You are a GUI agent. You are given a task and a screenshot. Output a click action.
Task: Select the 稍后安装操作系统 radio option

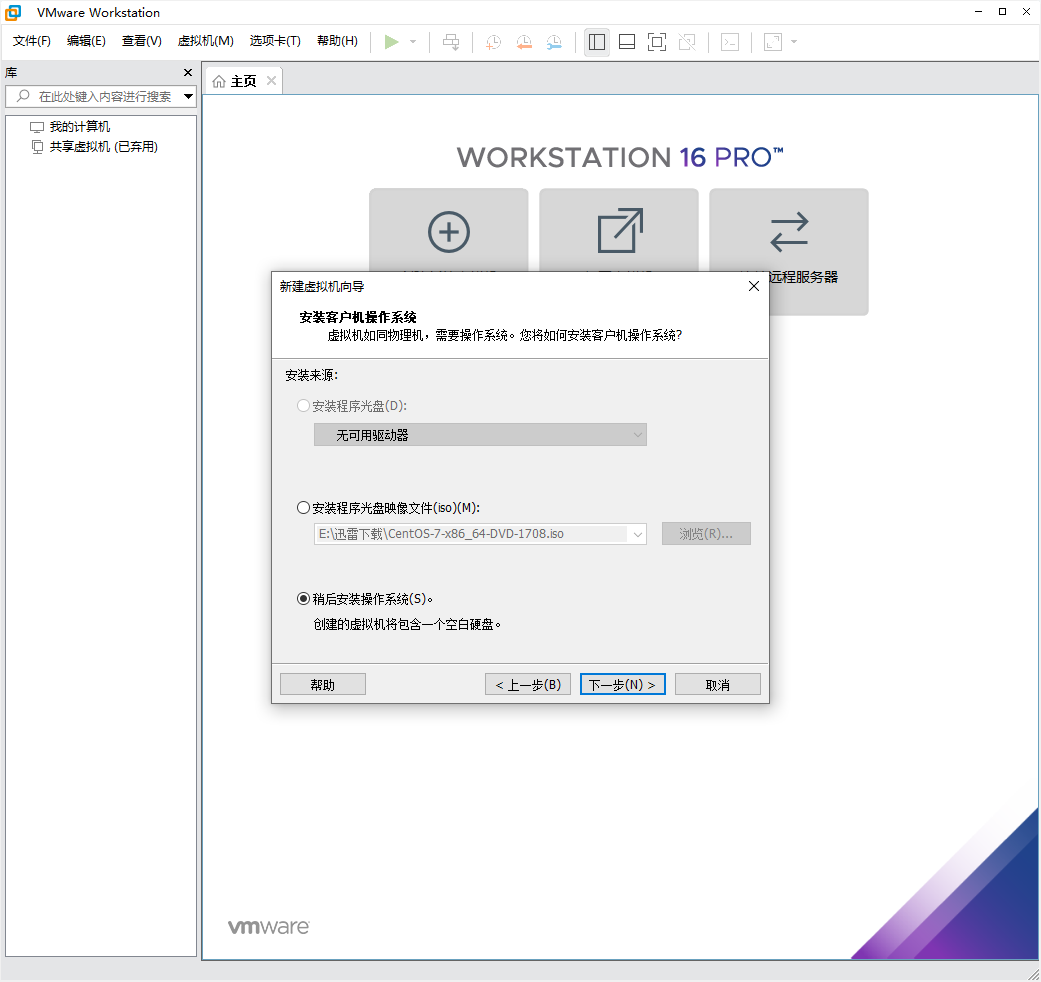pyautogui.click(x=303, y=598)
